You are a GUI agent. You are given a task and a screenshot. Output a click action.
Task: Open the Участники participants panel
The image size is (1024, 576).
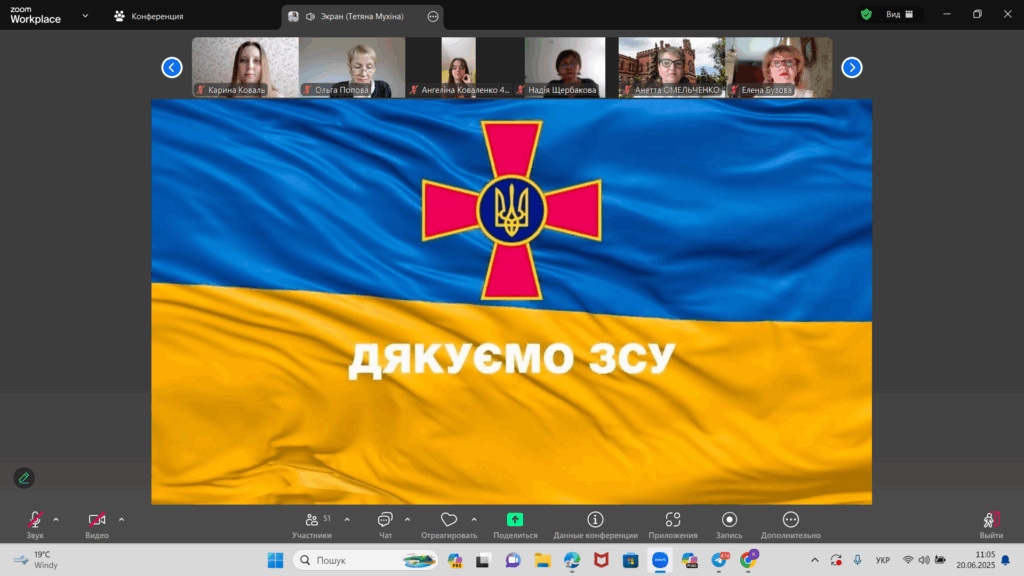(312, 524)
